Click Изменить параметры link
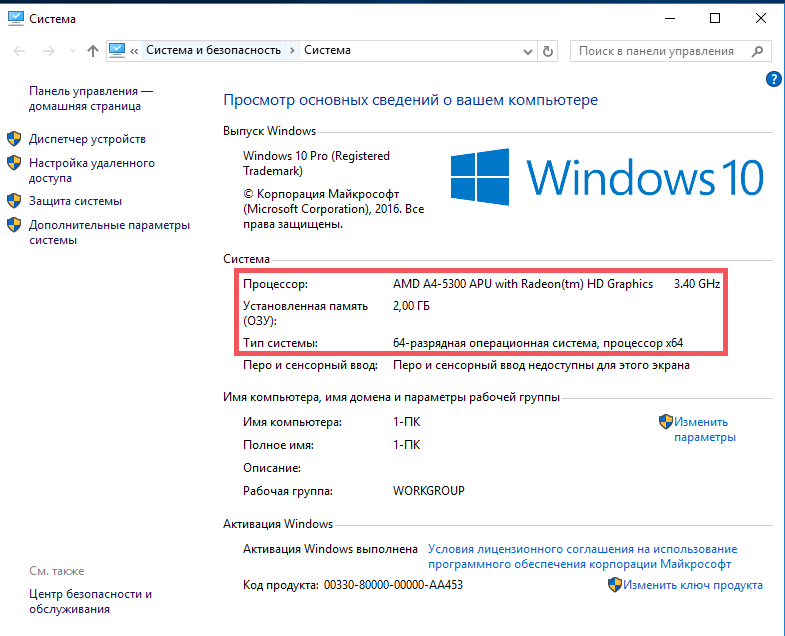Image resolution: width=785 pixels, height=636 pixels. tap(705, 429)
